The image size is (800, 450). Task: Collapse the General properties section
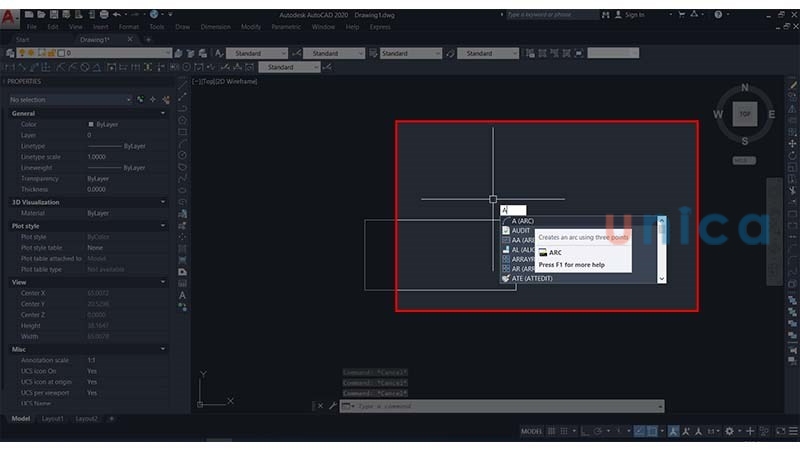pos(163,113)
